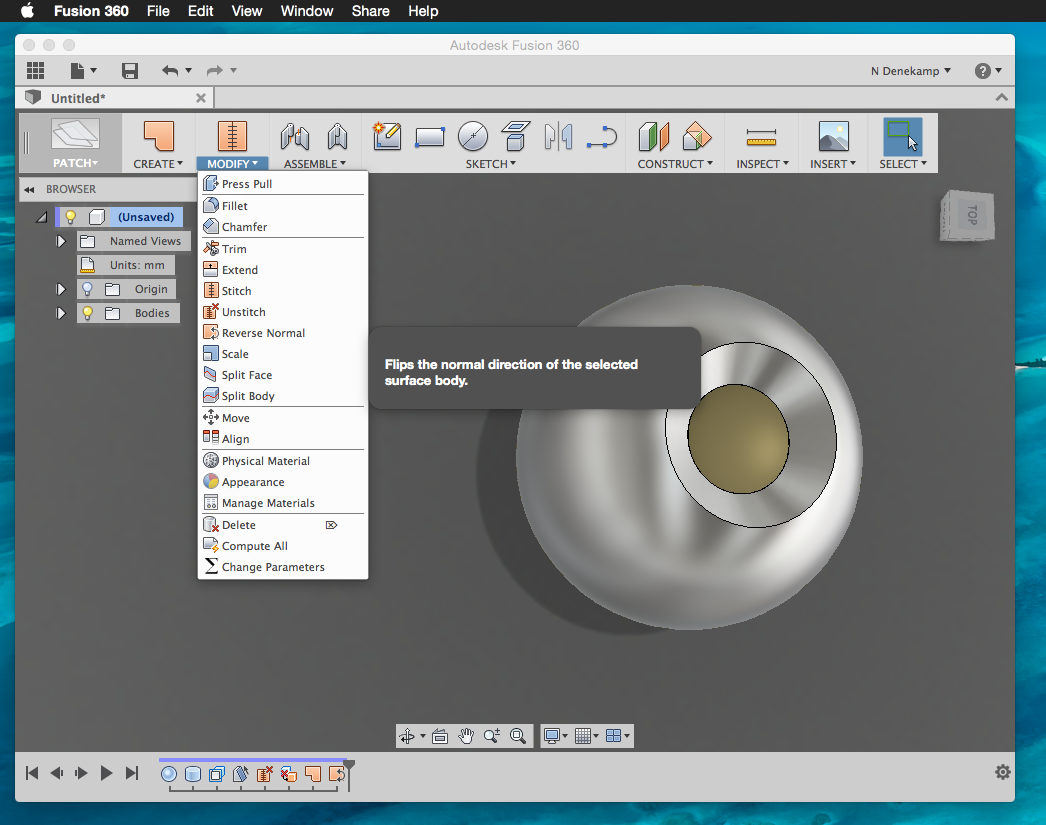1046x825 pixels.
Task: Toggle Origin folder visibility lightbulb
Action: (87, 289)
